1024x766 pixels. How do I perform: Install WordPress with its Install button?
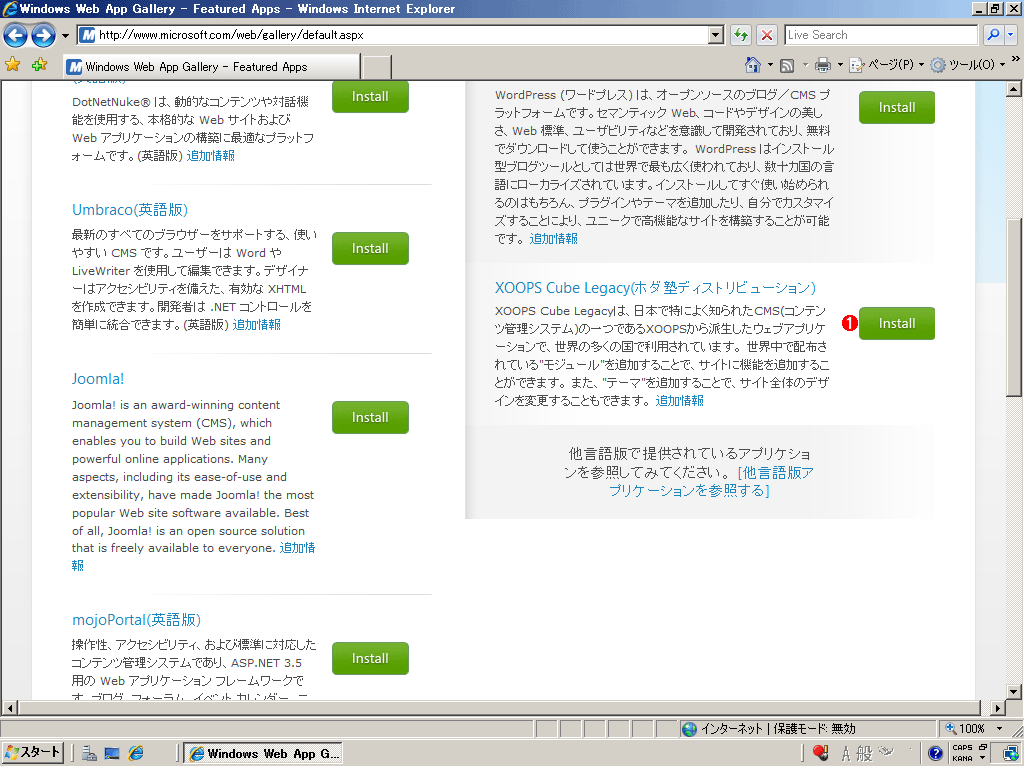[897, 107]
